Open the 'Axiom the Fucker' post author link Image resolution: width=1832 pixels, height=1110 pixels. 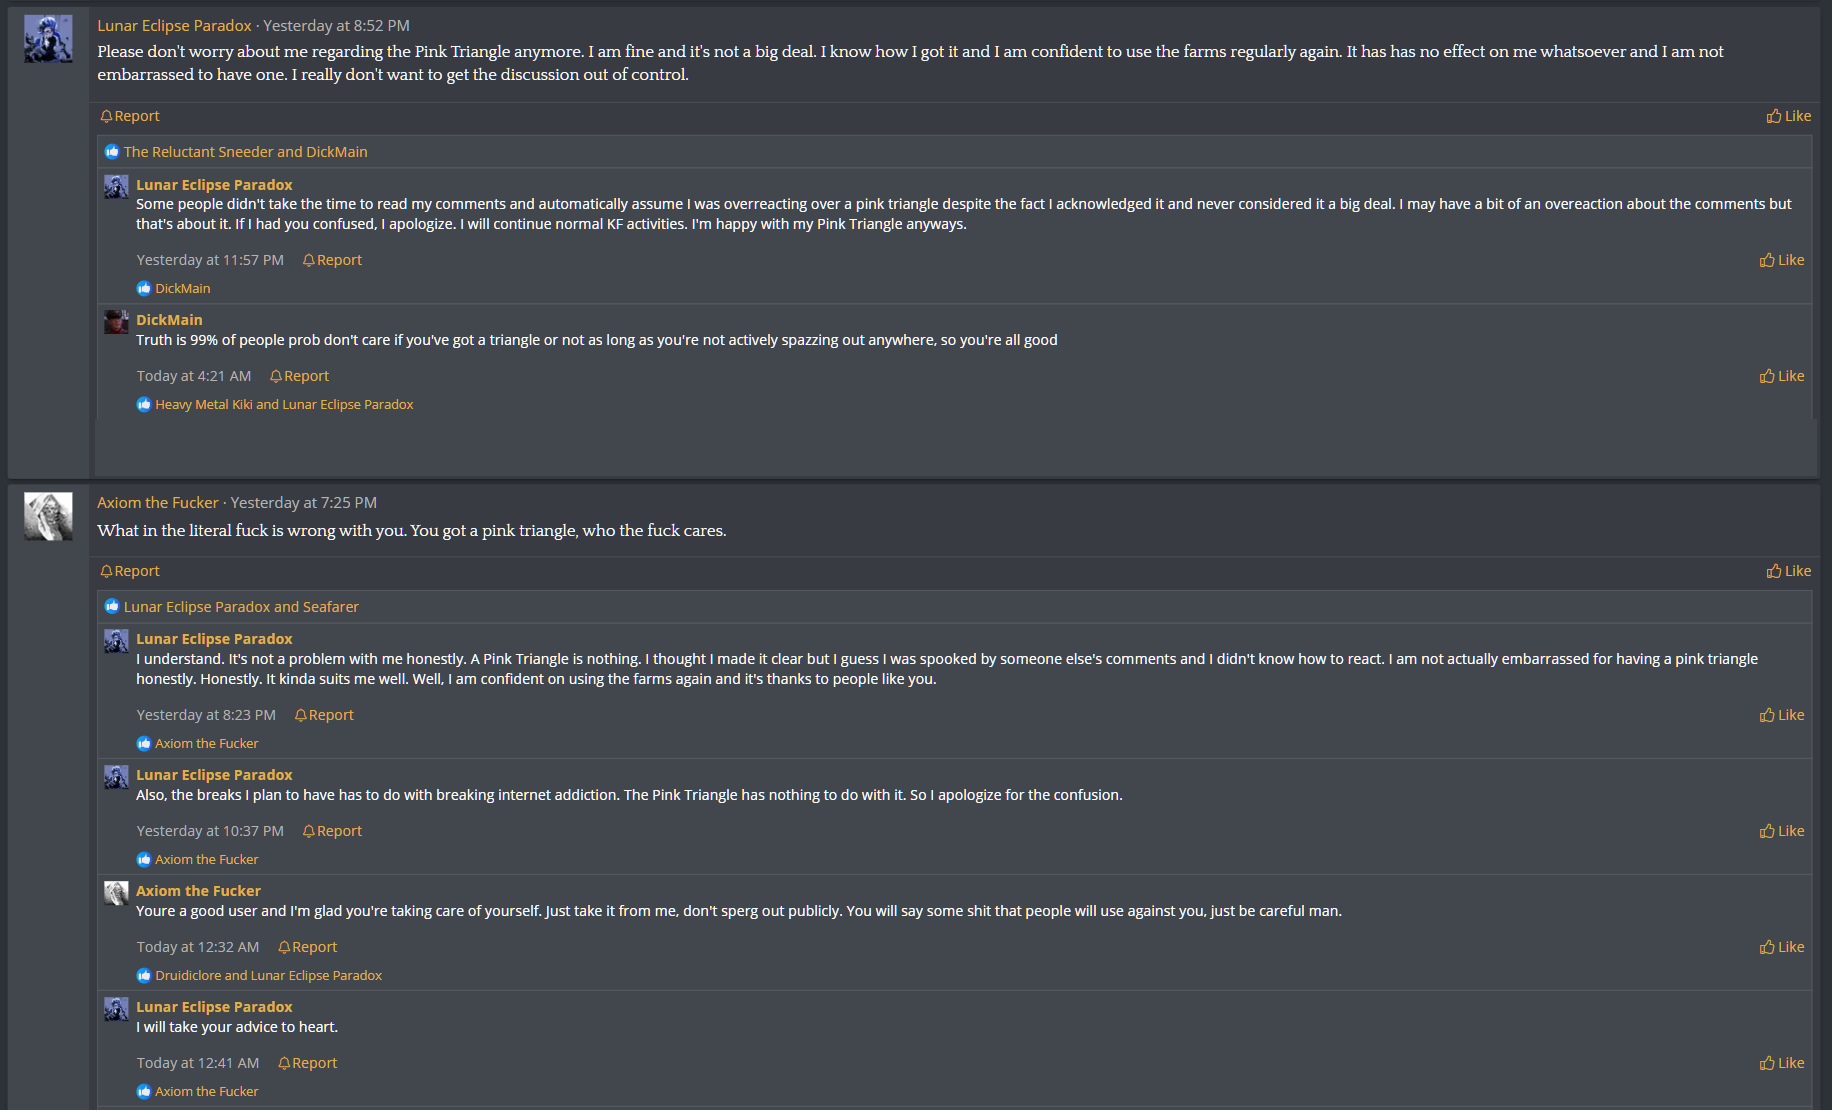pyautogui.click(x=157, y=503)
